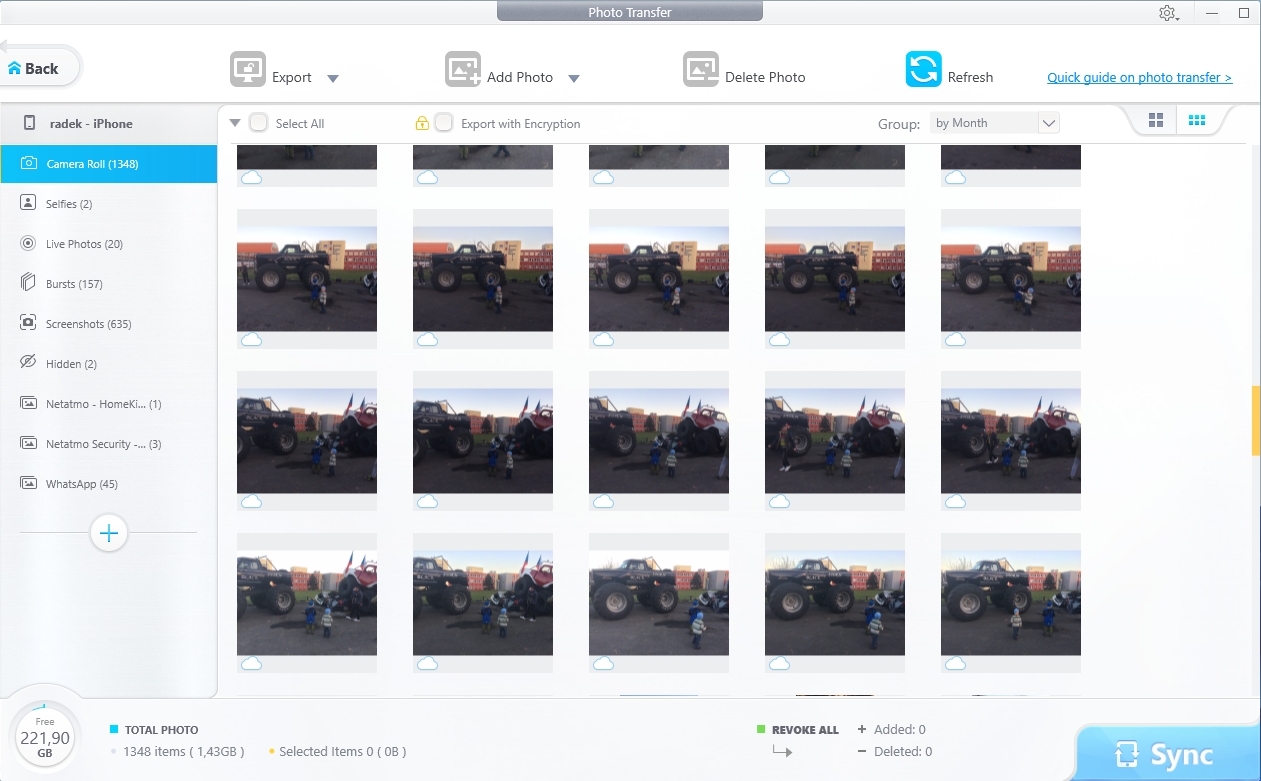This screenshot has height=781, width=1261.
Task: Open the Group by Month combo box
Action: pyautogui.click(x=994, y=123)
